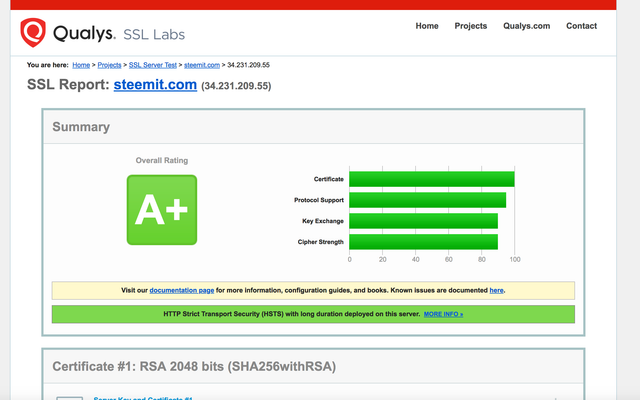Click the Qualys shield logo icon
Viewport: 640px width, 400px height.
coord(33,33)
